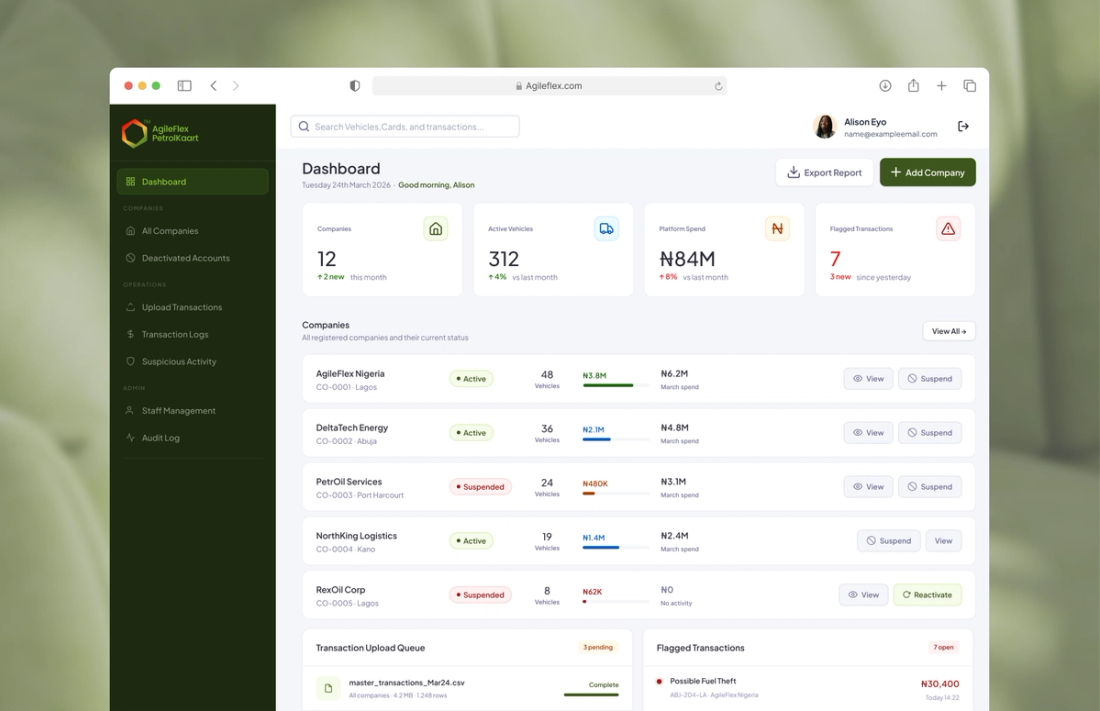
Task: Suspend AgileFlex Nigeria company
Action: pyautogui.click(x=930, y=378)
